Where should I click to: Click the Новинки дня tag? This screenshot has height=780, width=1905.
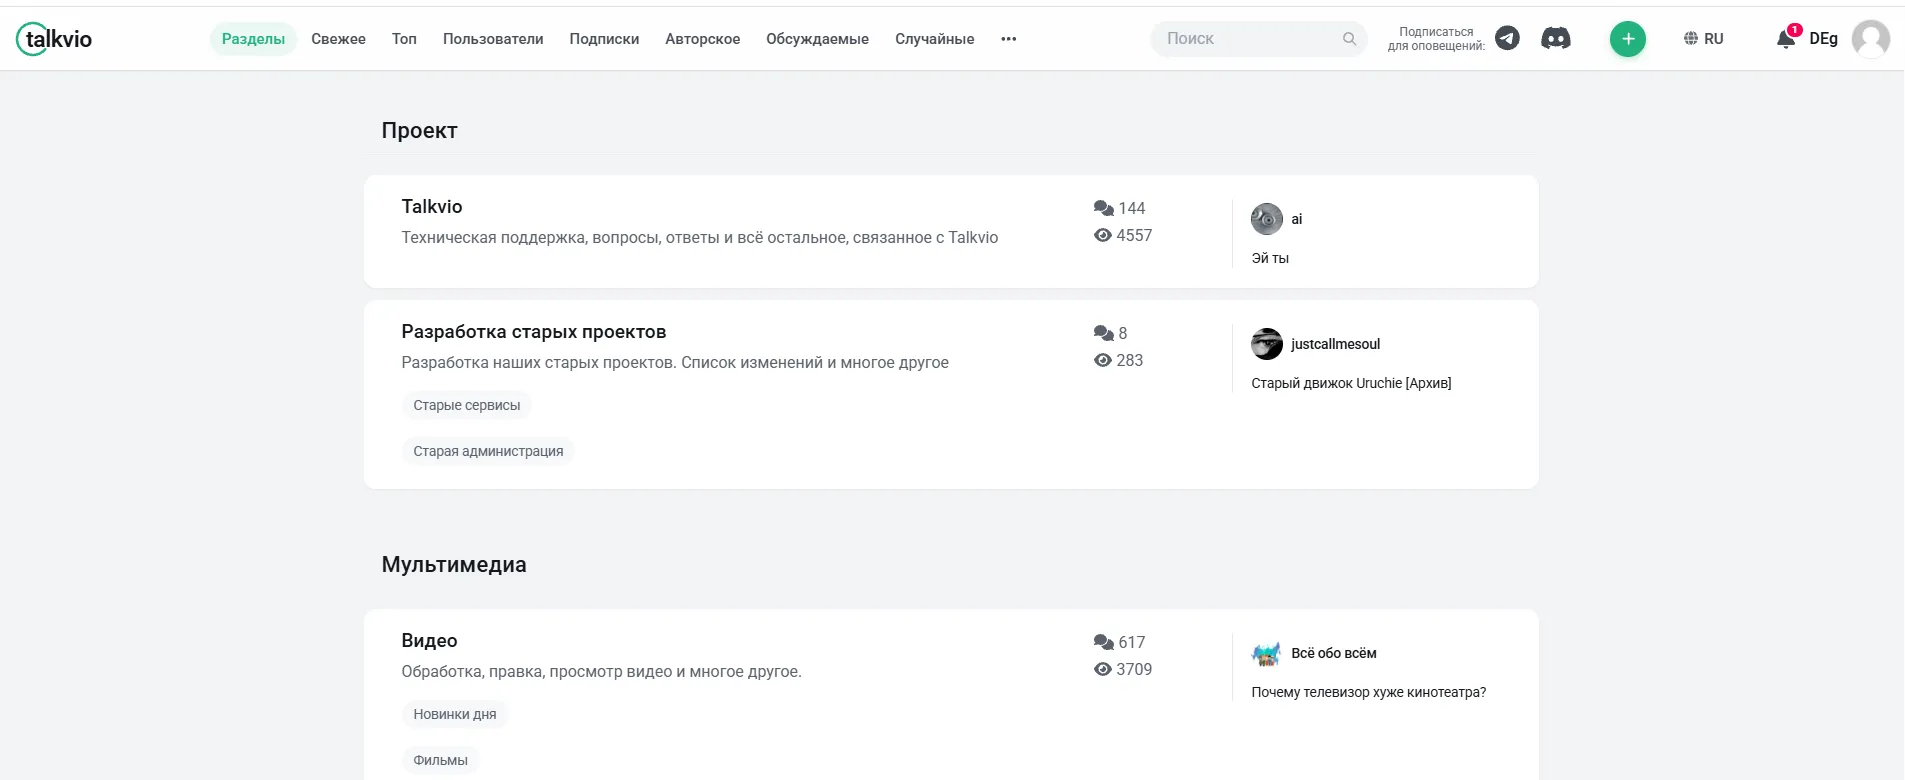455,714
